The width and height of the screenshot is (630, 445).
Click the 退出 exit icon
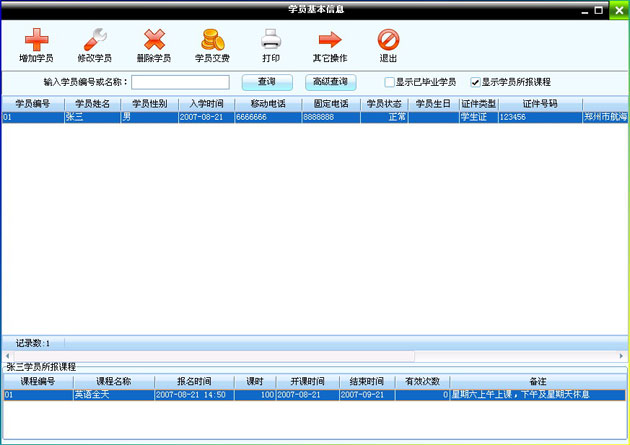[388, 40]
